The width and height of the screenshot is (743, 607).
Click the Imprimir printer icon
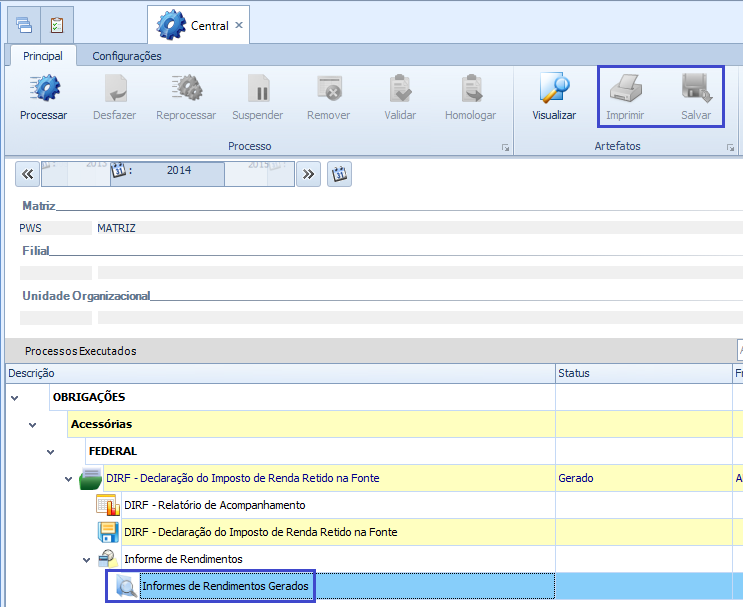(625, 90)
